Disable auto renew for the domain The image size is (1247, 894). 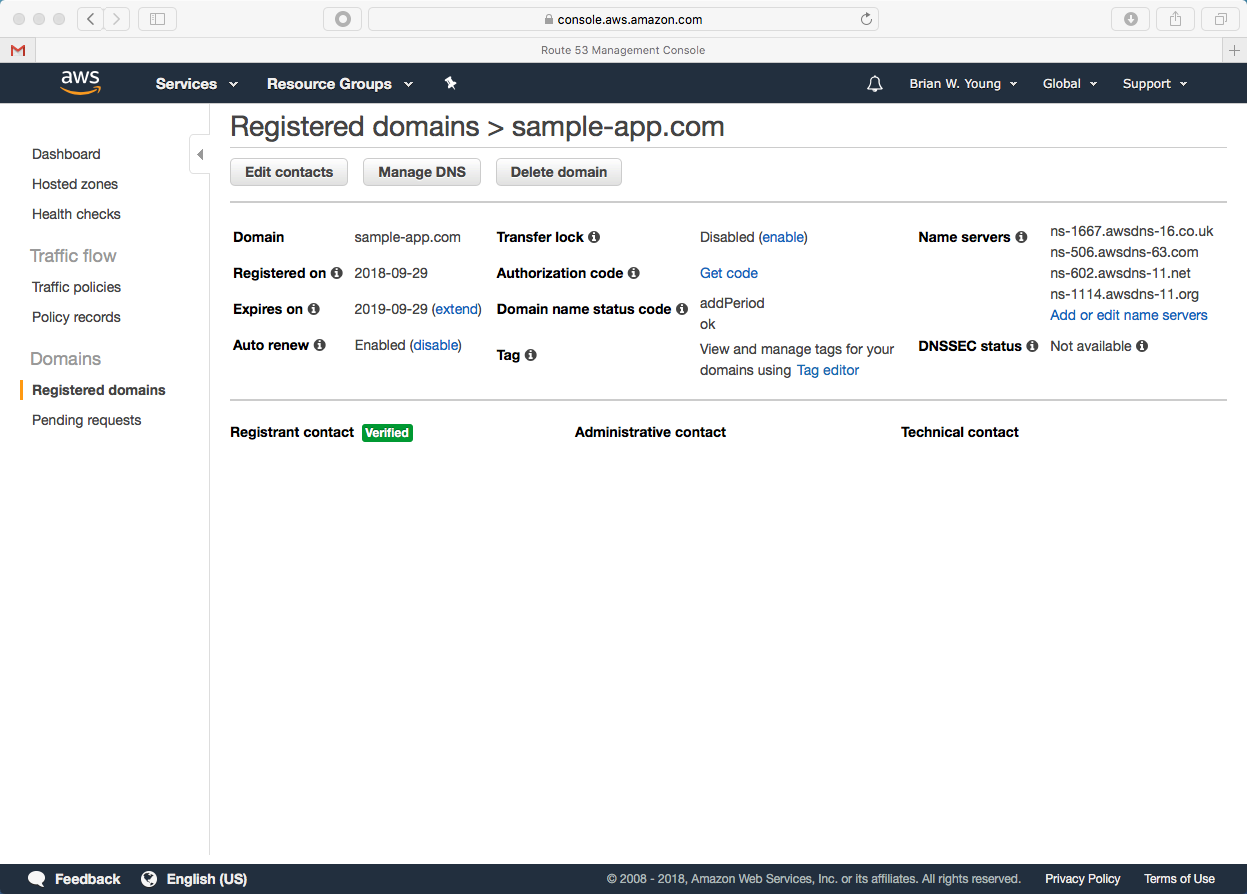[x=435, y=345]
